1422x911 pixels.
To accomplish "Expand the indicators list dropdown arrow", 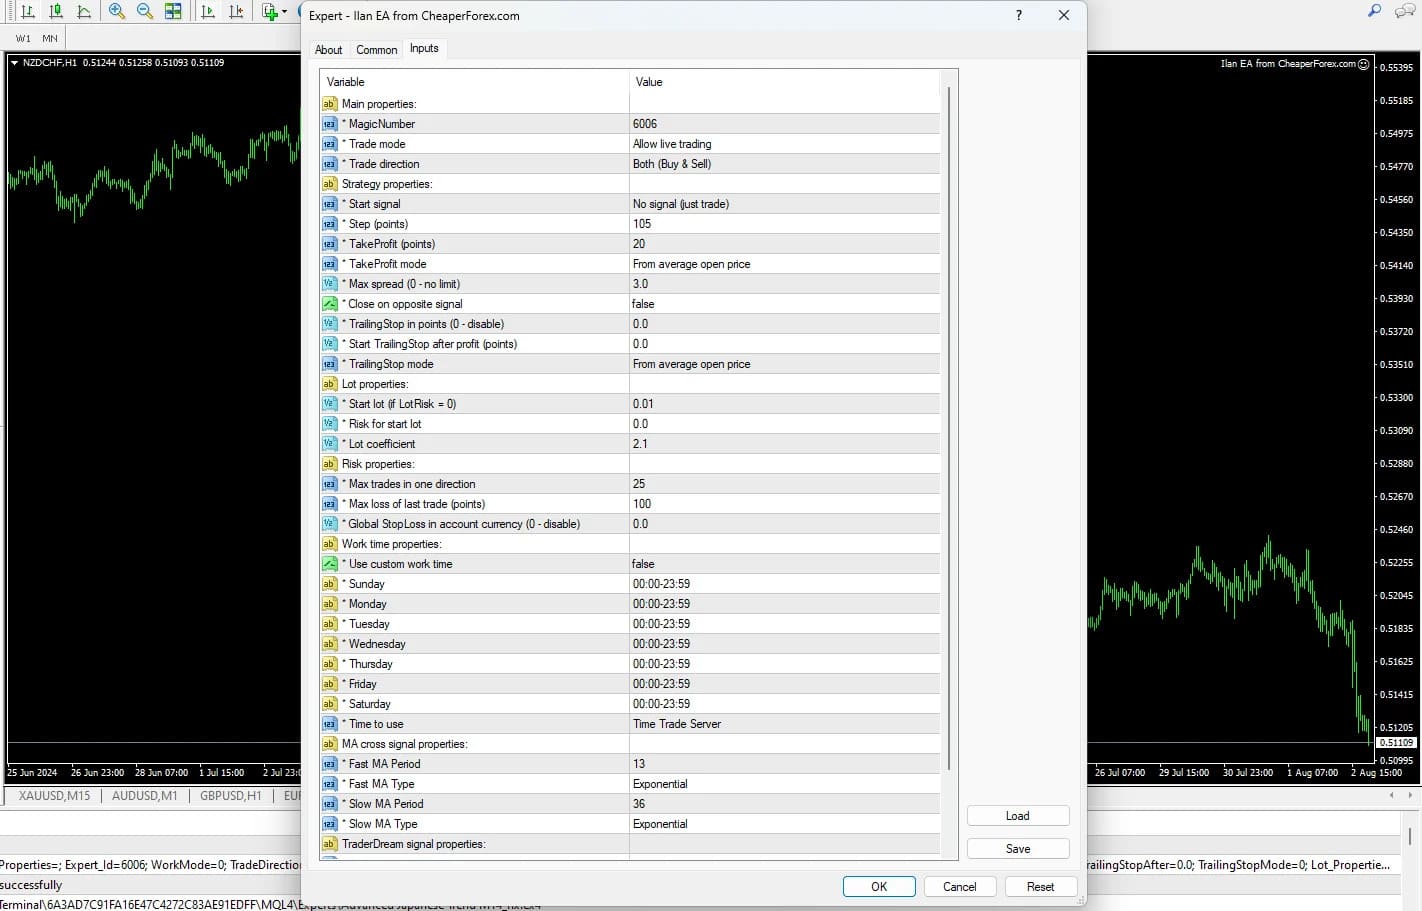I will point(285,12).
